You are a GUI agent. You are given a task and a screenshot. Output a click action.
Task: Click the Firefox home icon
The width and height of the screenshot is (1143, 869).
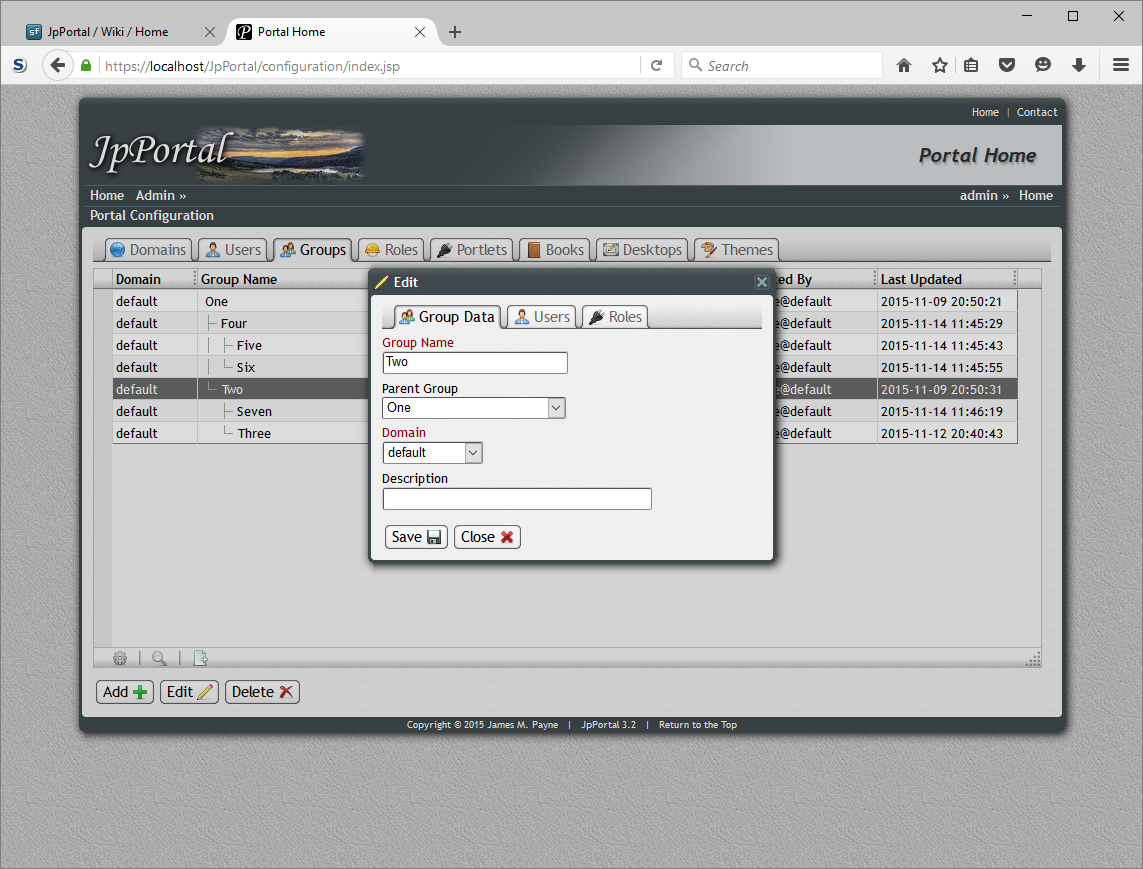[x=903, y=65]
